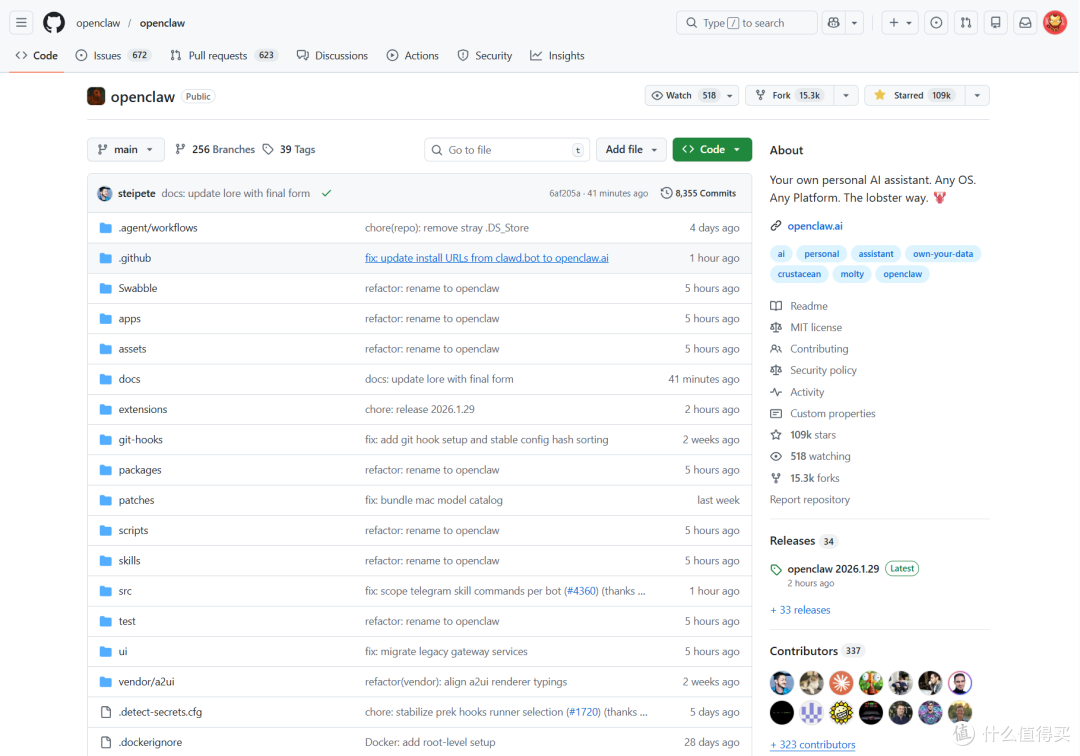Screen dimensions: 1080x756
Task: Click the own-your-data topic tag
Action: point(943,254)
